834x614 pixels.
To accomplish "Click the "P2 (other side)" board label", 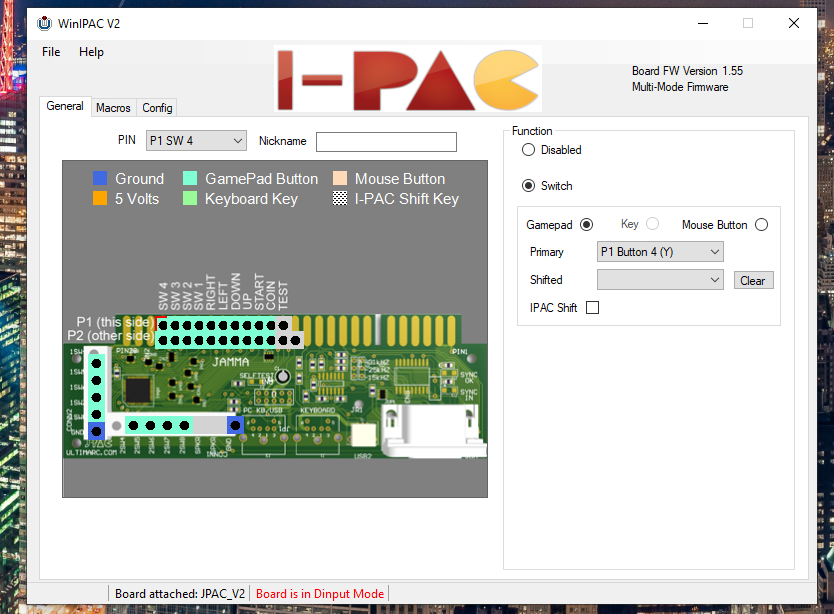I will point(111,336).
